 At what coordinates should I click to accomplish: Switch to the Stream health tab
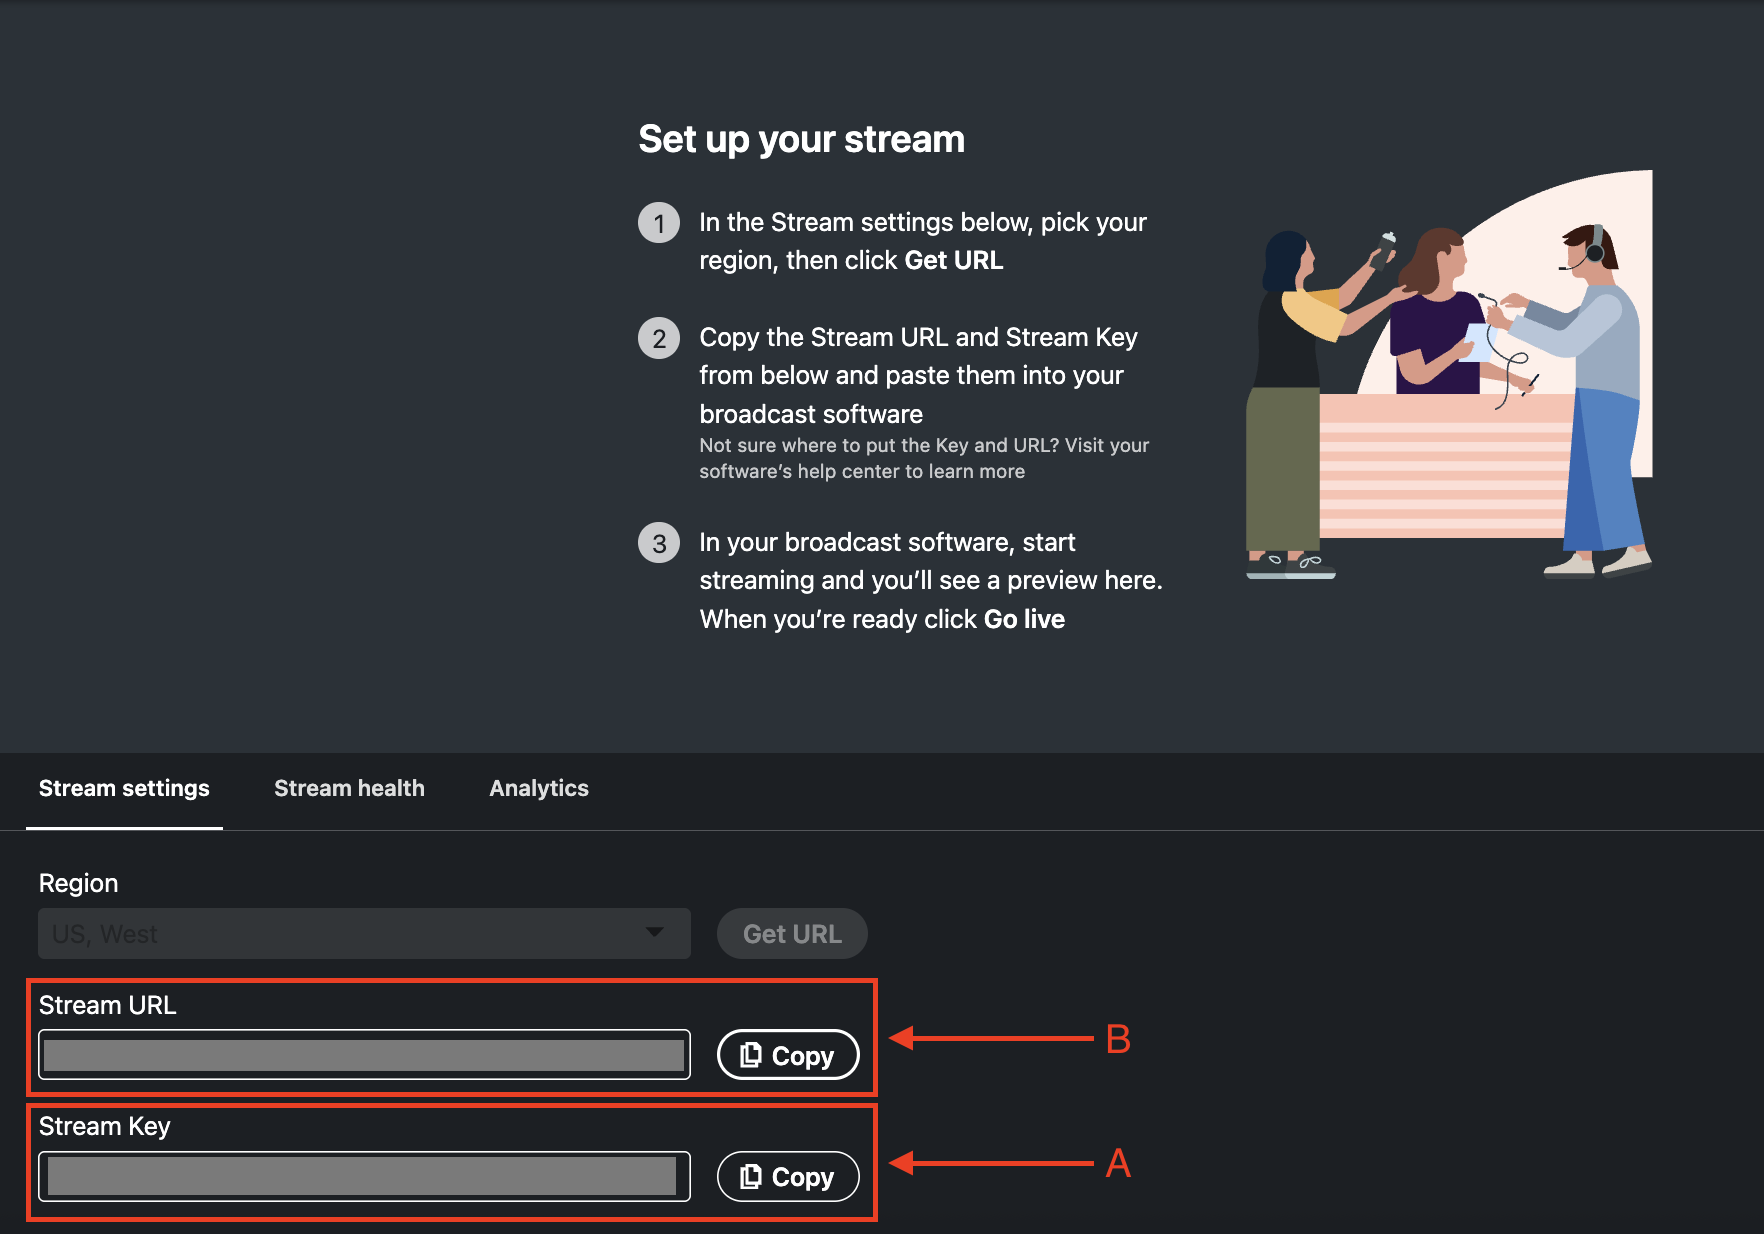pyautogui.click(x=349, y=788)
